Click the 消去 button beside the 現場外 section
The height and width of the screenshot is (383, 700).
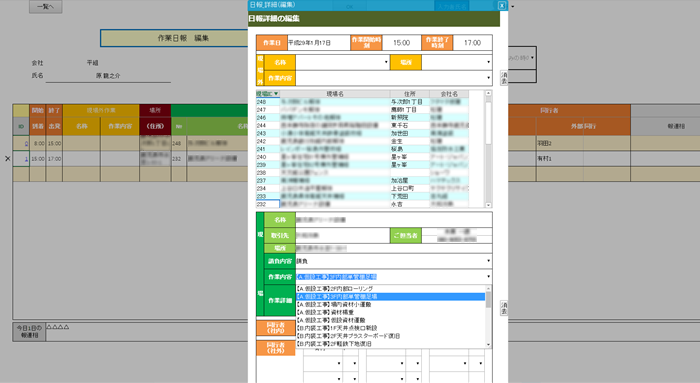point(504,78)
